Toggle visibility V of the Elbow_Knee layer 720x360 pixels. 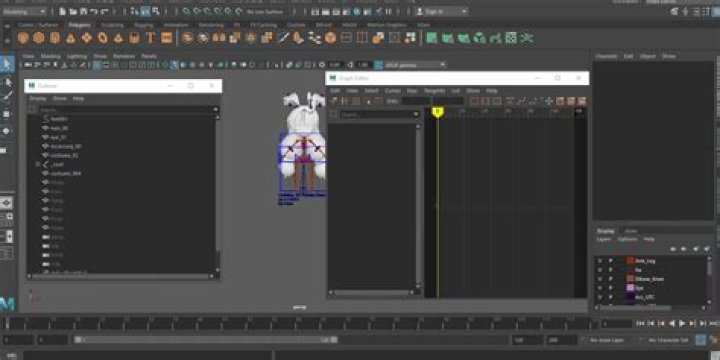coord(600,279)
